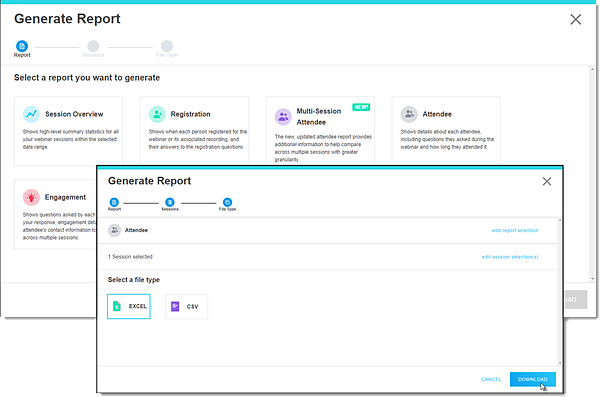Click the CANCEL button

[491, 379]
